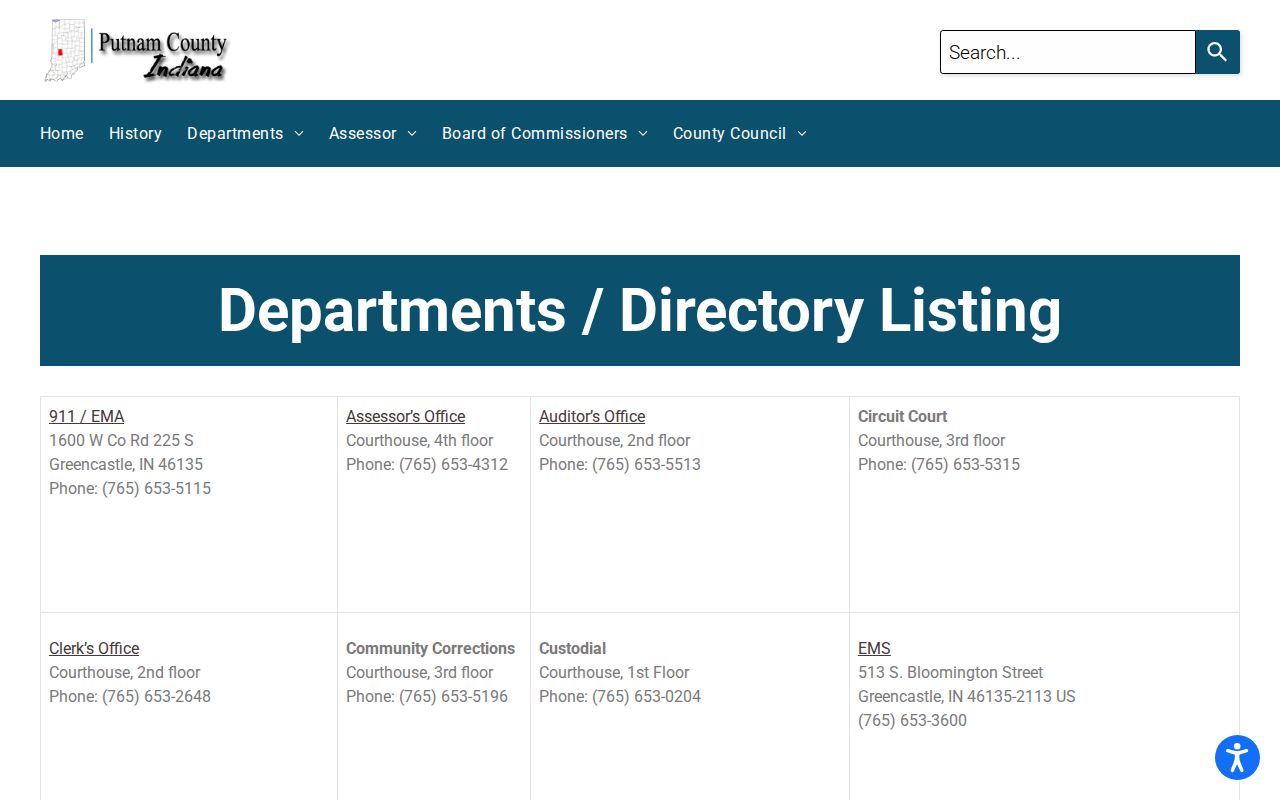Viewport: 1280px width, 800px height.
Task: Click the Community Corrections heading text
Action: [x=430, y=648]
